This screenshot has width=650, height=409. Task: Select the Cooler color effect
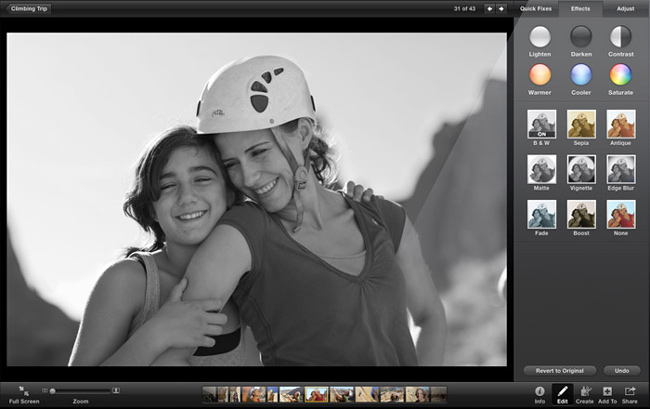[x=581, y=75]
